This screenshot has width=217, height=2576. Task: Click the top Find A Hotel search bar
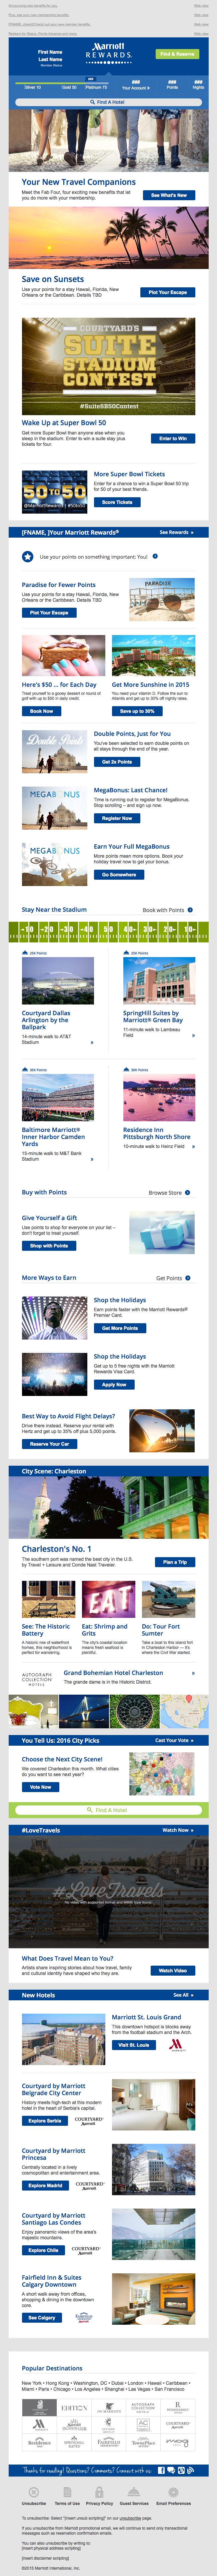coord(108,102)
